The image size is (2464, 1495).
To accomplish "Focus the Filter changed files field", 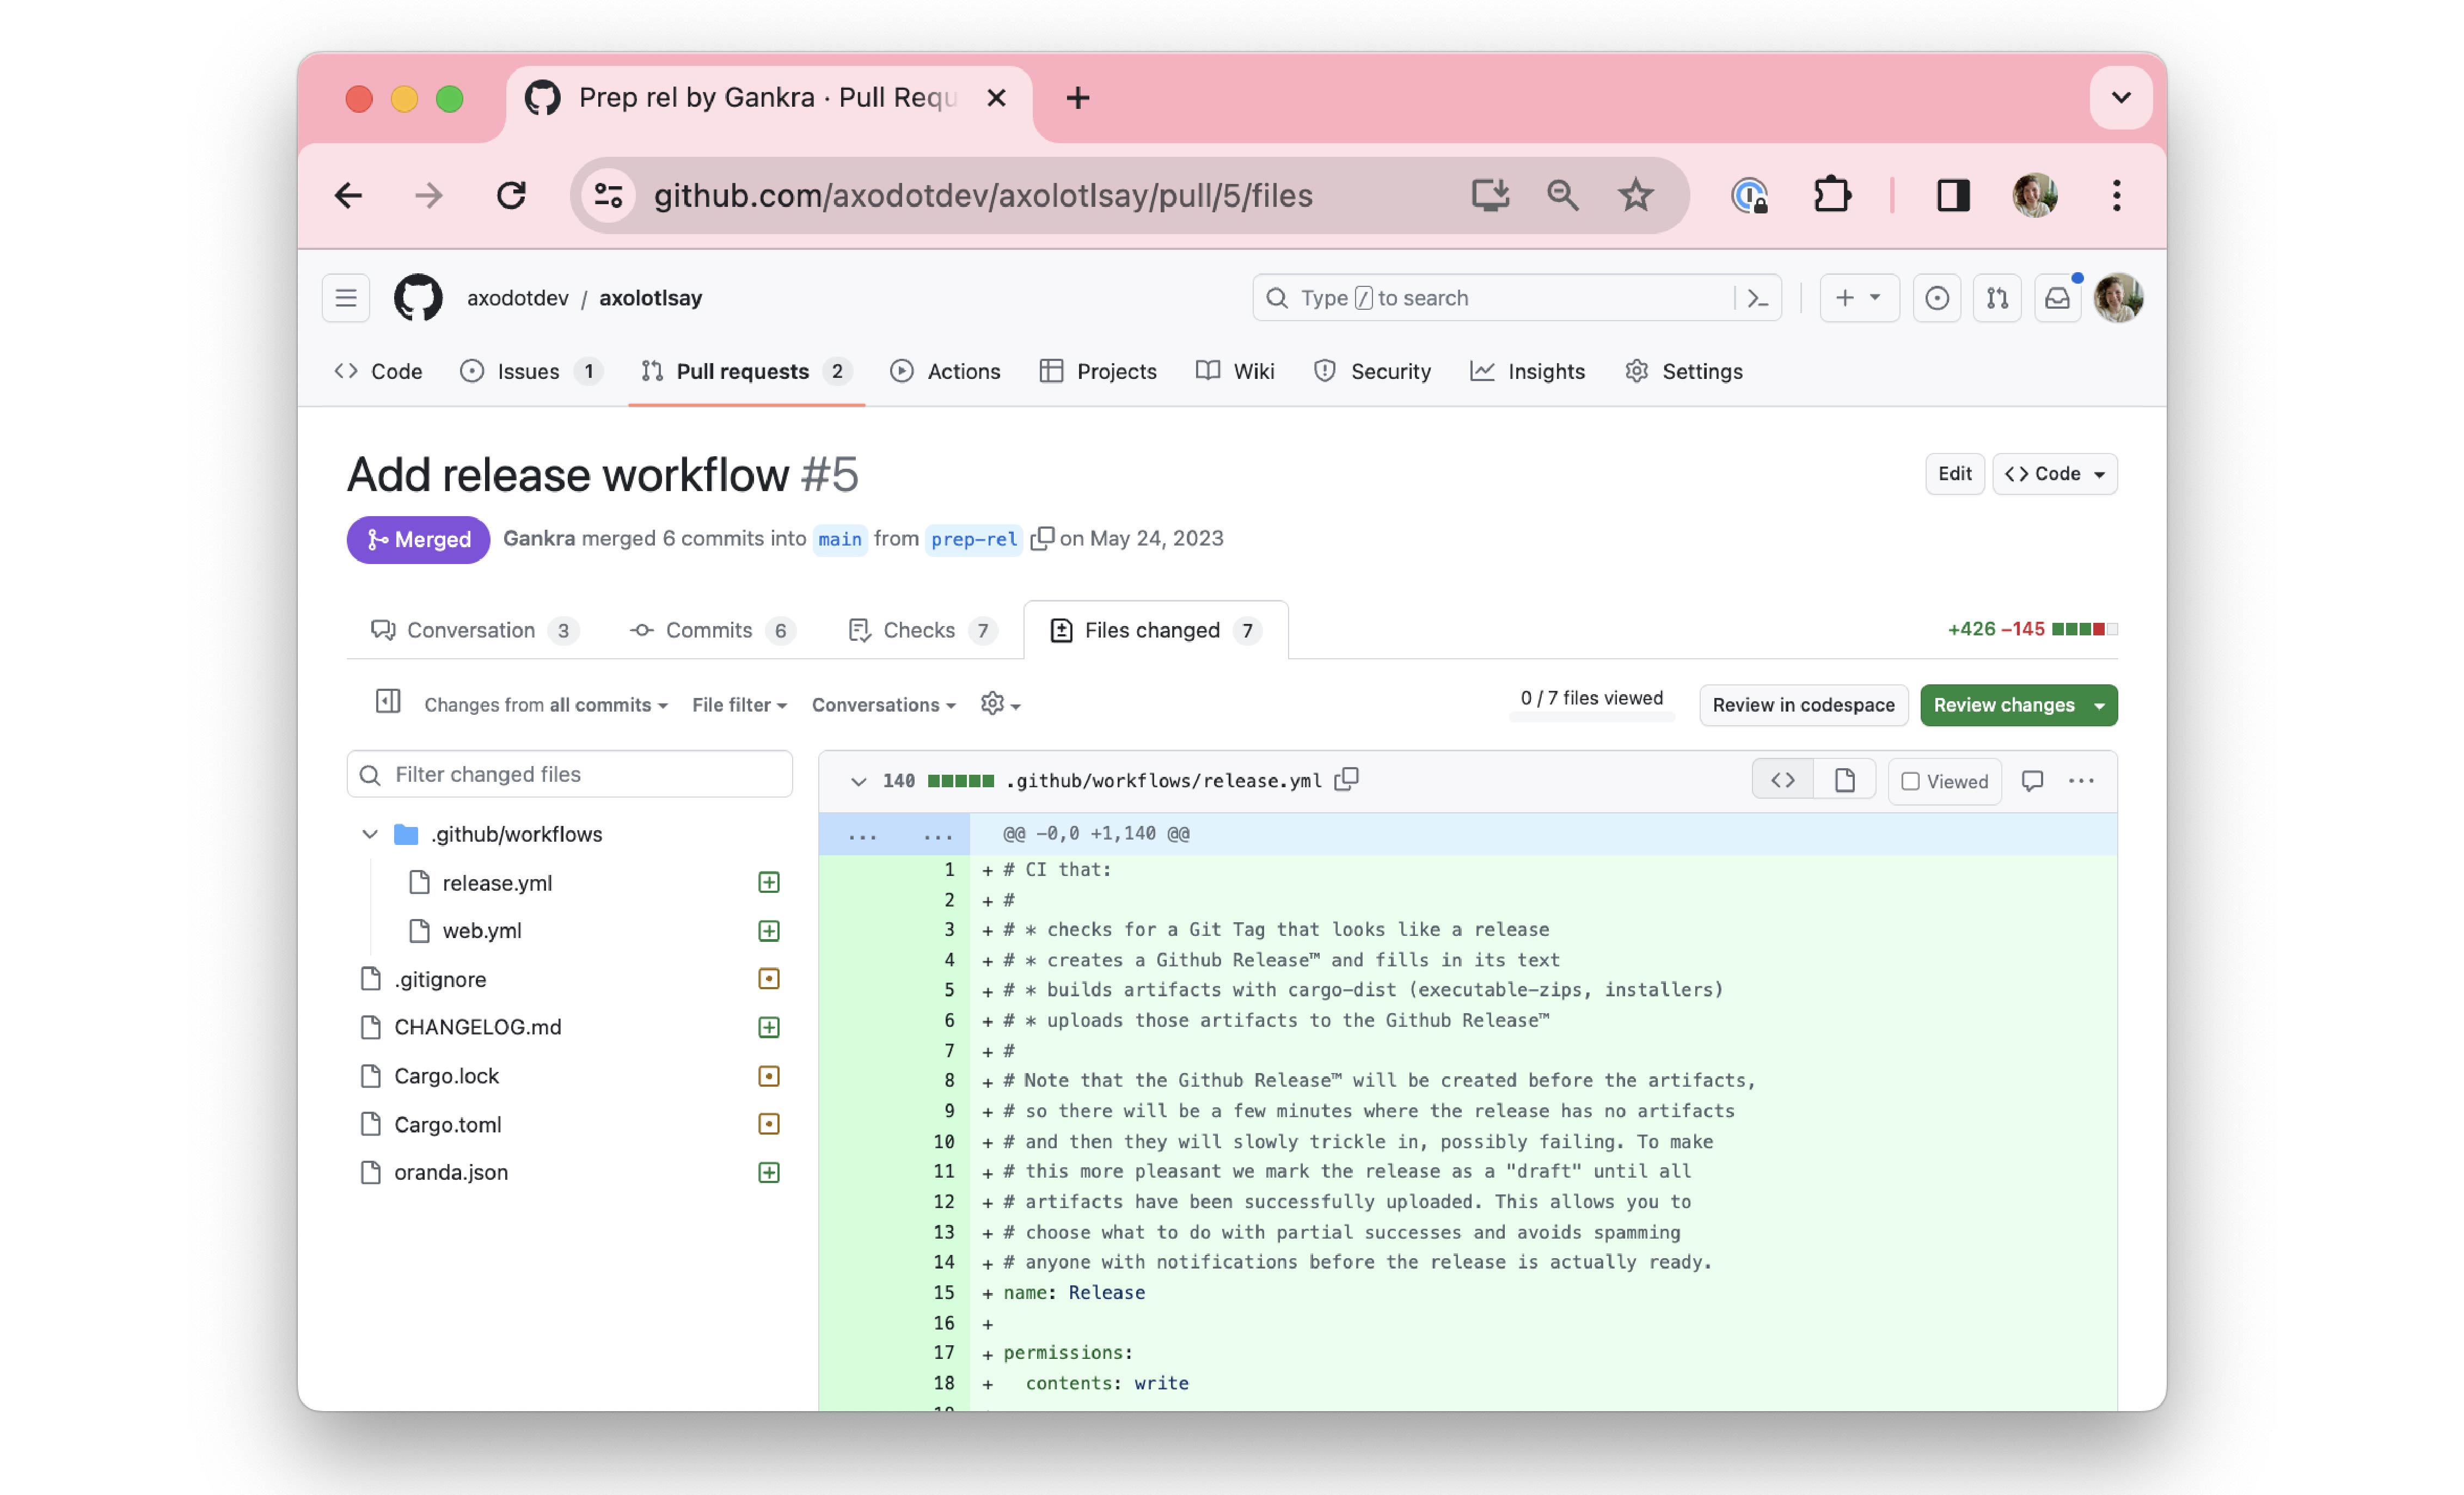I will coord(570,774).
